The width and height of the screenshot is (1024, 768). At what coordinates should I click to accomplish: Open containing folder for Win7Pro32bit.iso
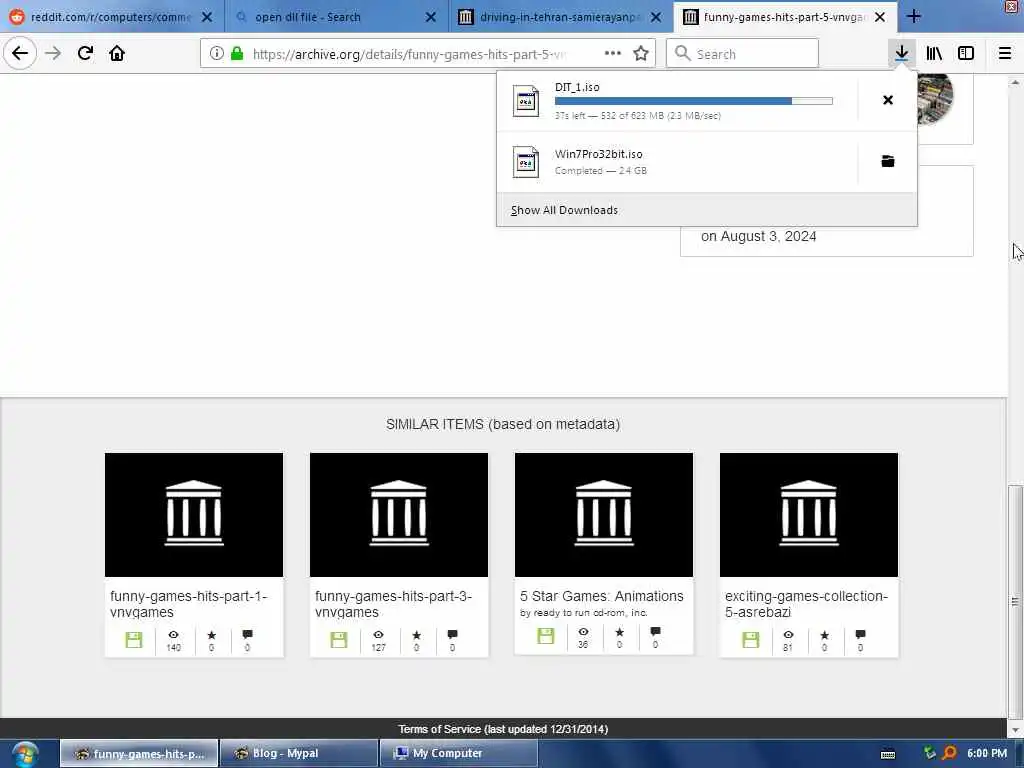click(x=888, y=161)
